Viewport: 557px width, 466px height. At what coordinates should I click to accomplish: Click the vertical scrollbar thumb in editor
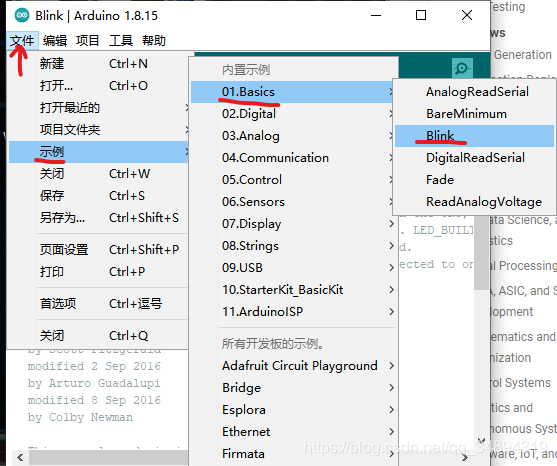pyautogui.click(x=481, y=253)
